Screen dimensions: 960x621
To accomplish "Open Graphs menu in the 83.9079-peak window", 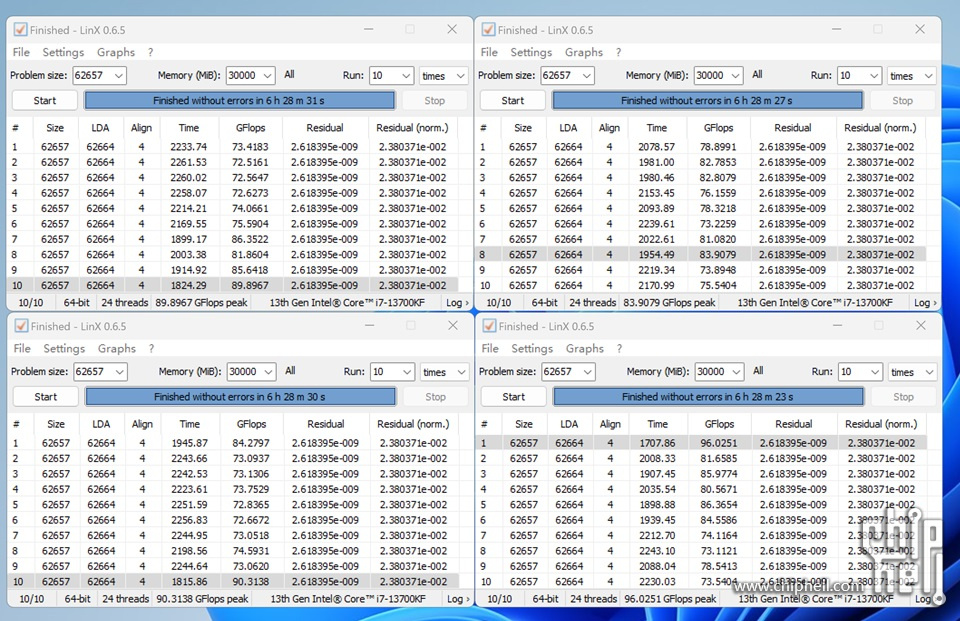I will pos(583,52).
